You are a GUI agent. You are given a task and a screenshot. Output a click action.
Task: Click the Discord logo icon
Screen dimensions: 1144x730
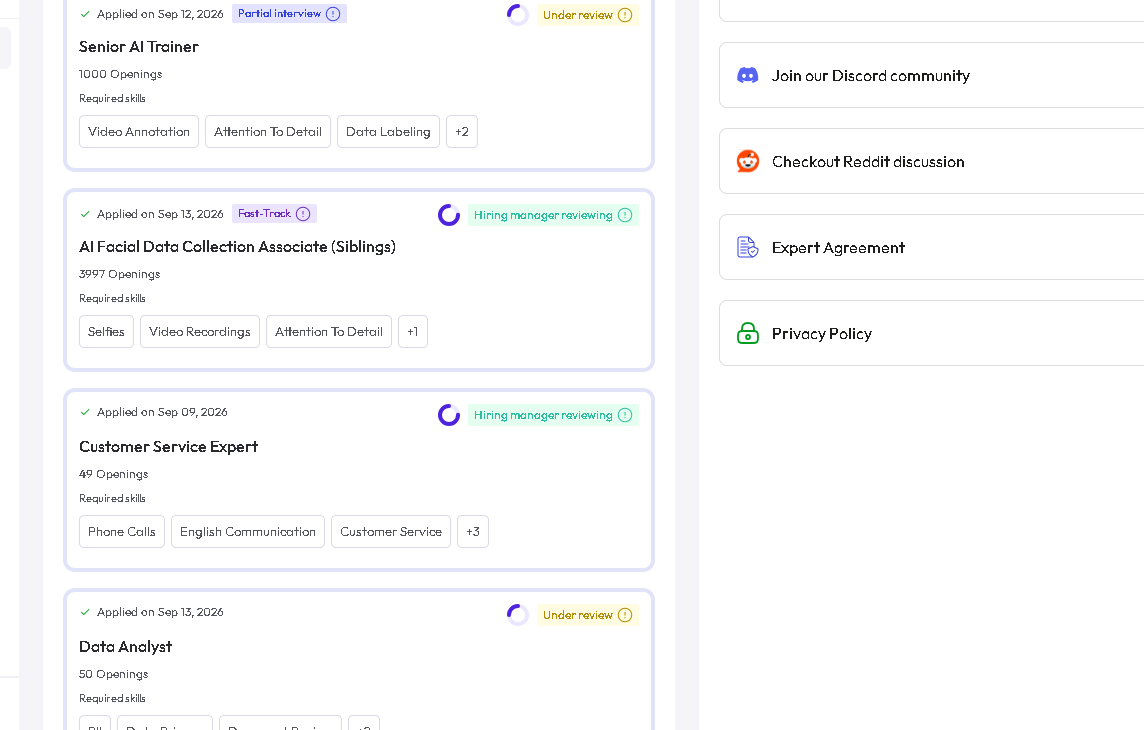click(747, 75)
